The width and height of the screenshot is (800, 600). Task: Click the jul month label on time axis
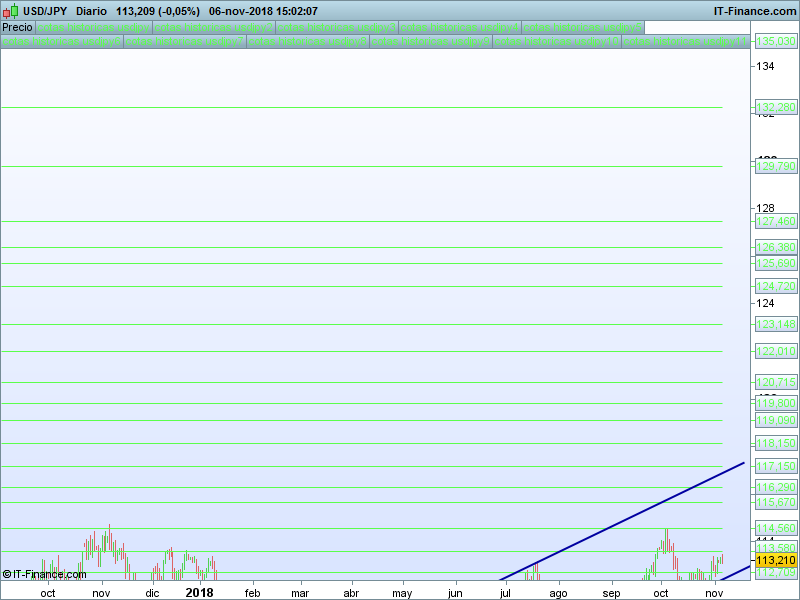point(506,592)
